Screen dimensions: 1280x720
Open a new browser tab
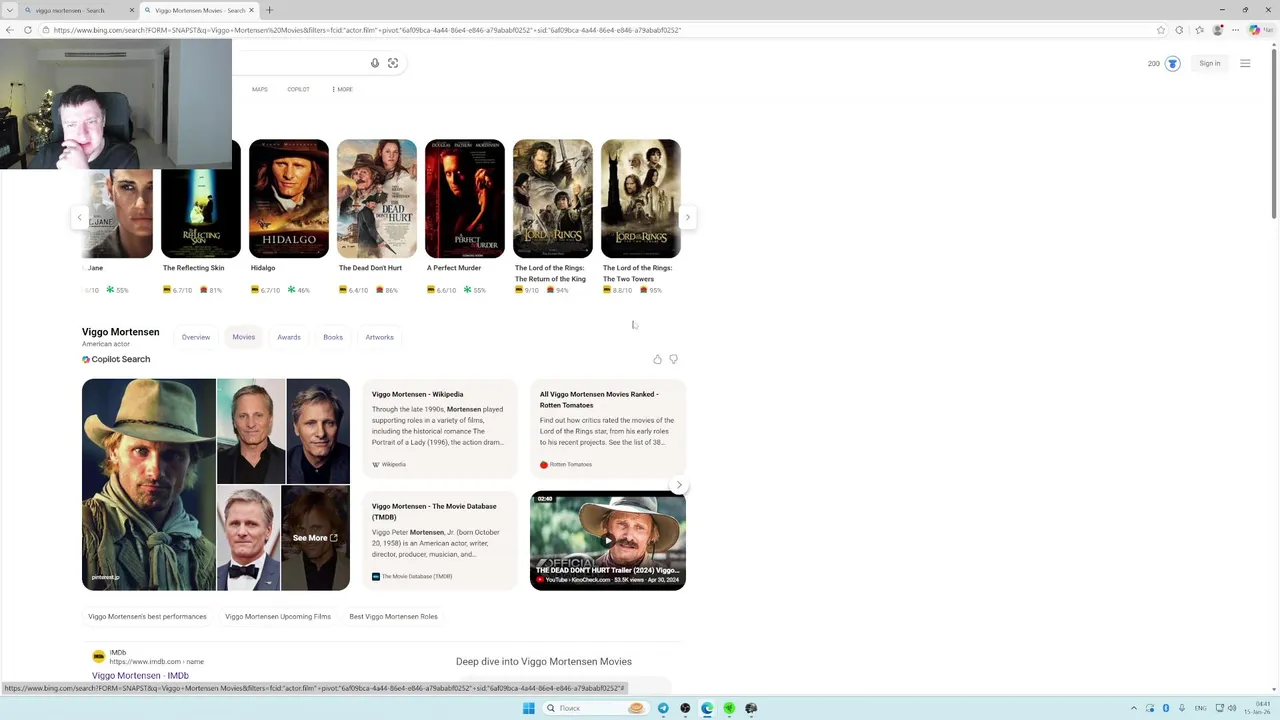coord(269,10)
